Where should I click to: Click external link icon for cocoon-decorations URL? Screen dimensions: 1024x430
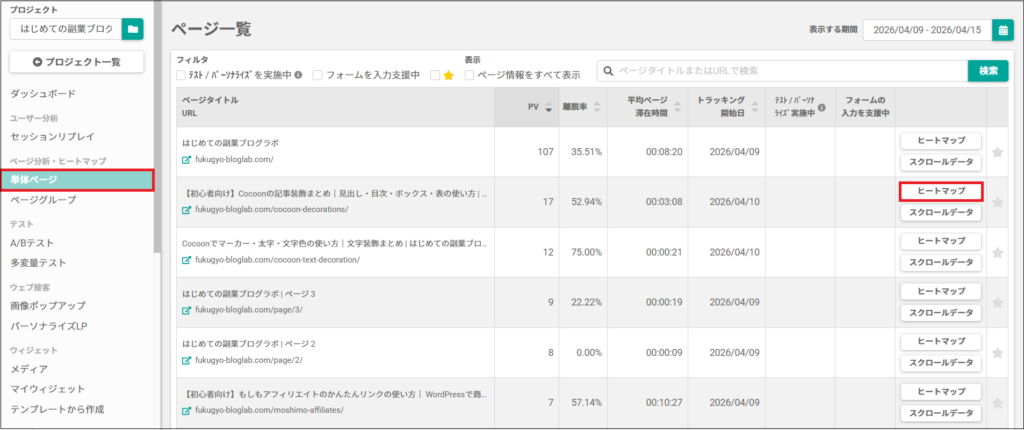186,210
